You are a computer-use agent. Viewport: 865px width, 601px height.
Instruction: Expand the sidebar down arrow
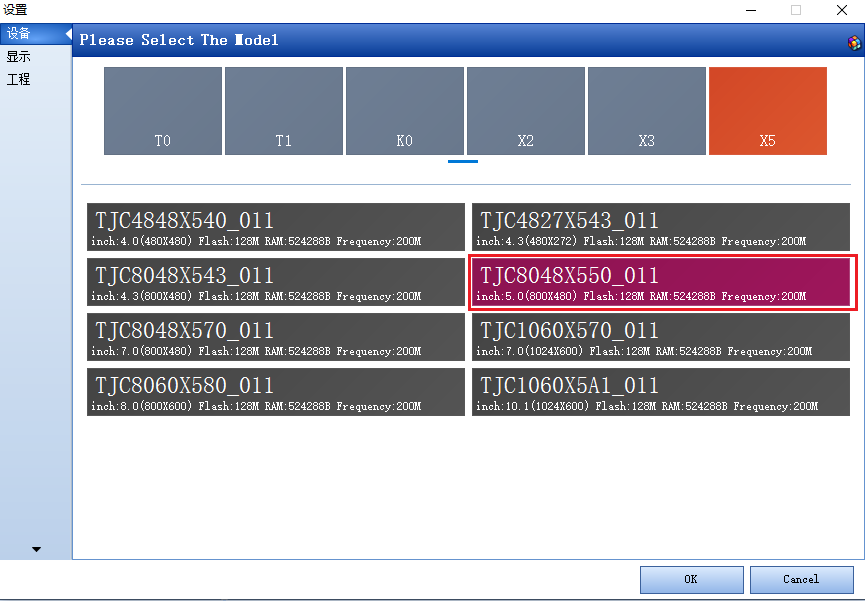pyautogui.click(x=37, y=549)
